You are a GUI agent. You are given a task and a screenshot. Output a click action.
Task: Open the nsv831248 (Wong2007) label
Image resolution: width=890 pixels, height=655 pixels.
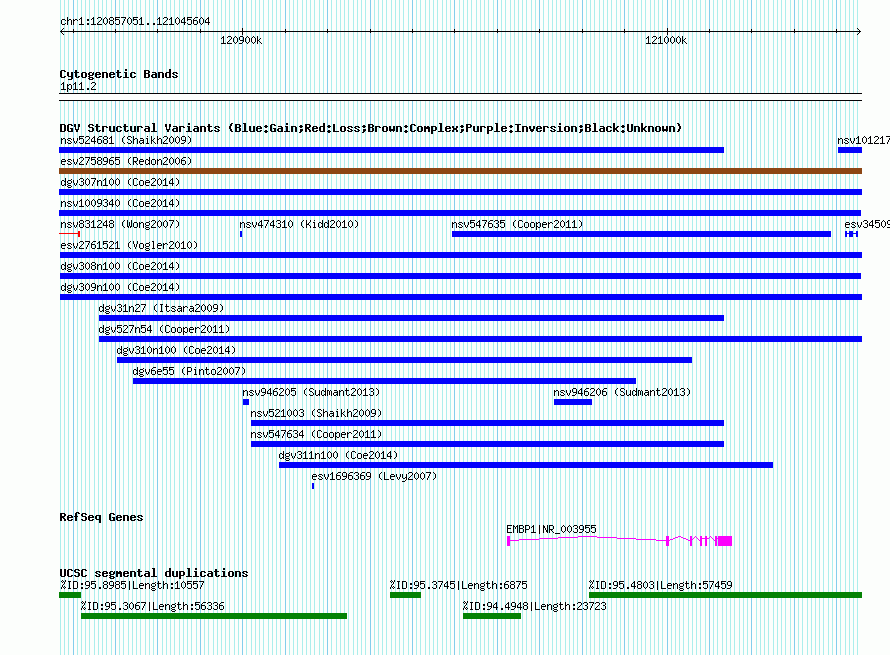click(x=120, y=224)
